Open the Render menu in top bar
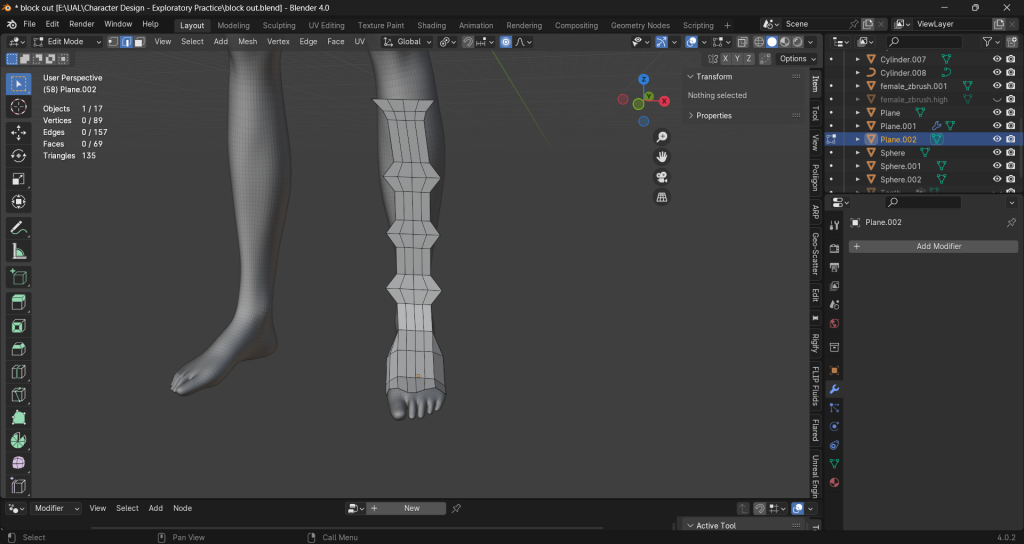Viewport: 1024px width, 544px height. coord(82,24)
